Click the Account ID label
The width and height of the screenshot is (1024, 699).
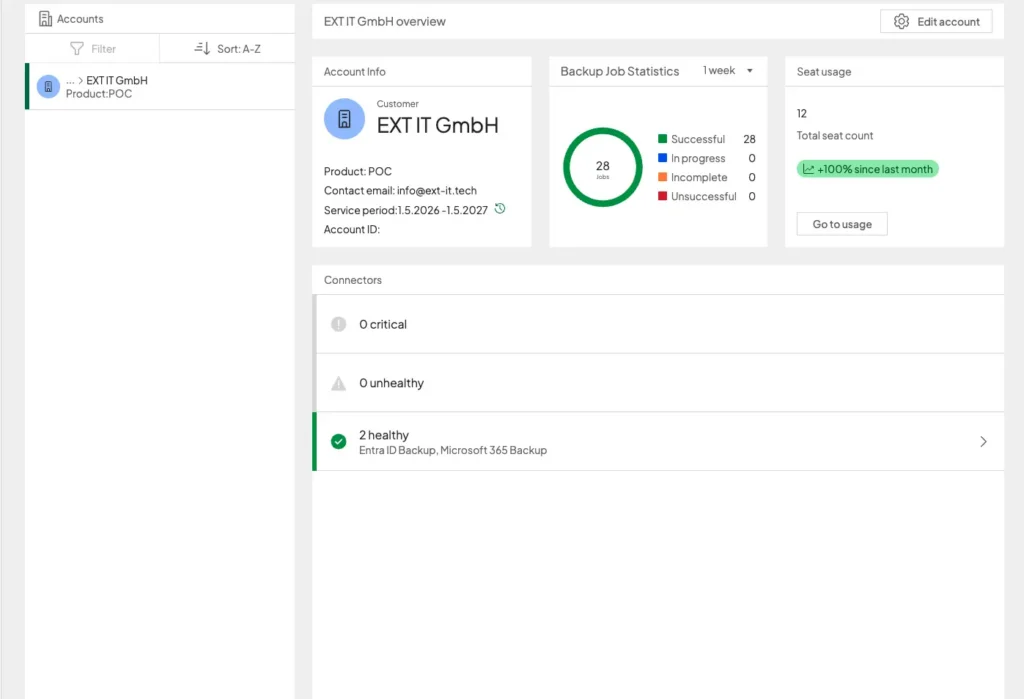[x=351, y=229]
